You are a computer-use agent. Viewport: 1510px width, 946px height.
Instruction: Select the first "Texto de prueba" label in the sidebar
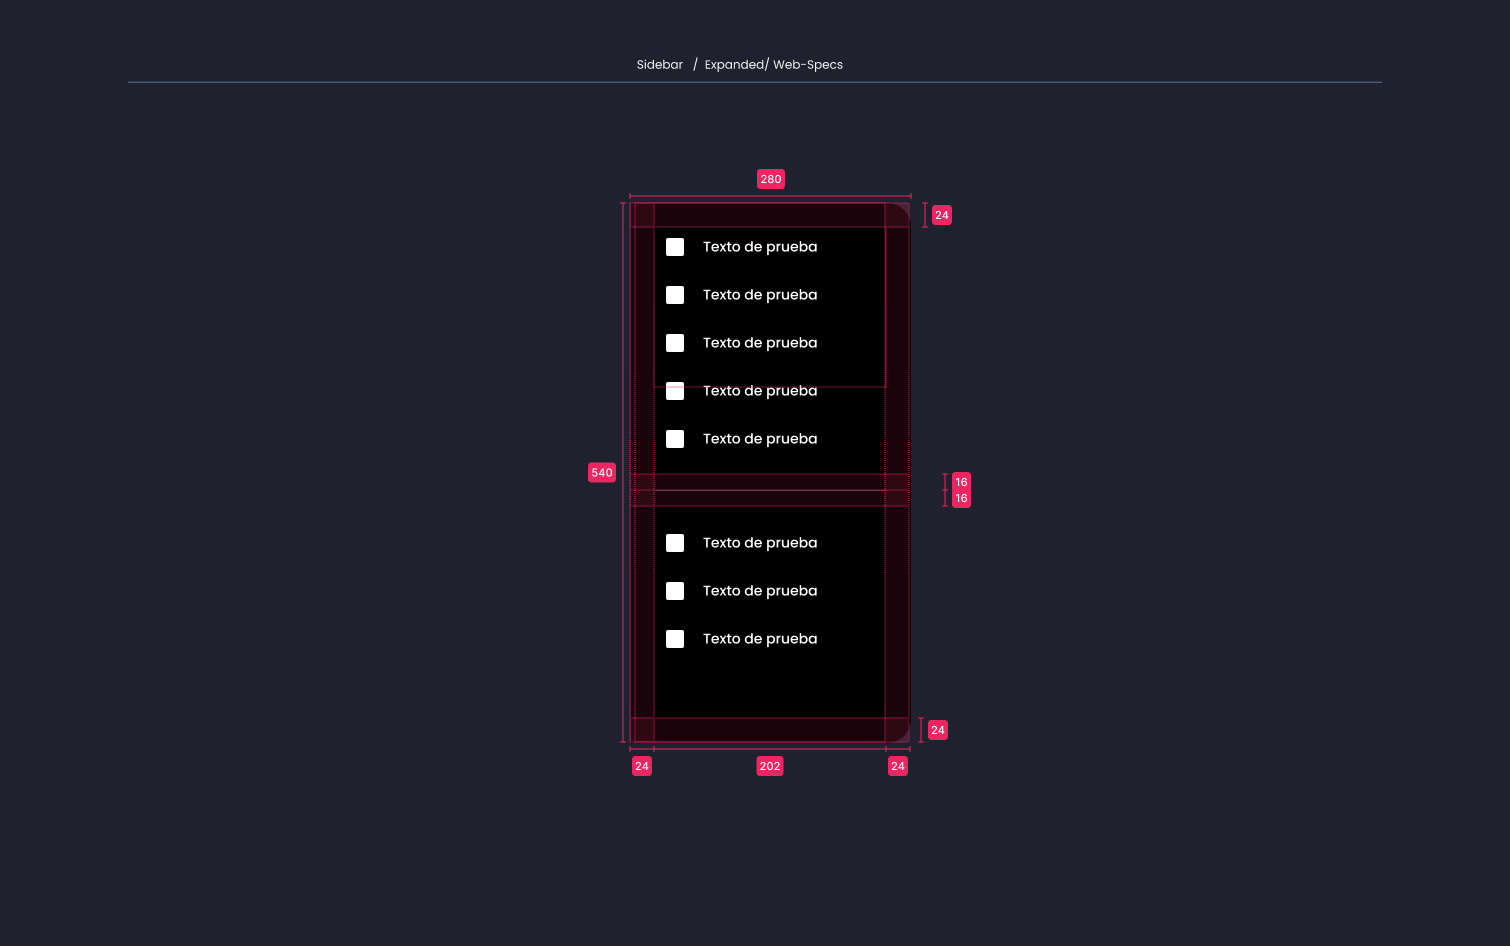tap(760, 247)
